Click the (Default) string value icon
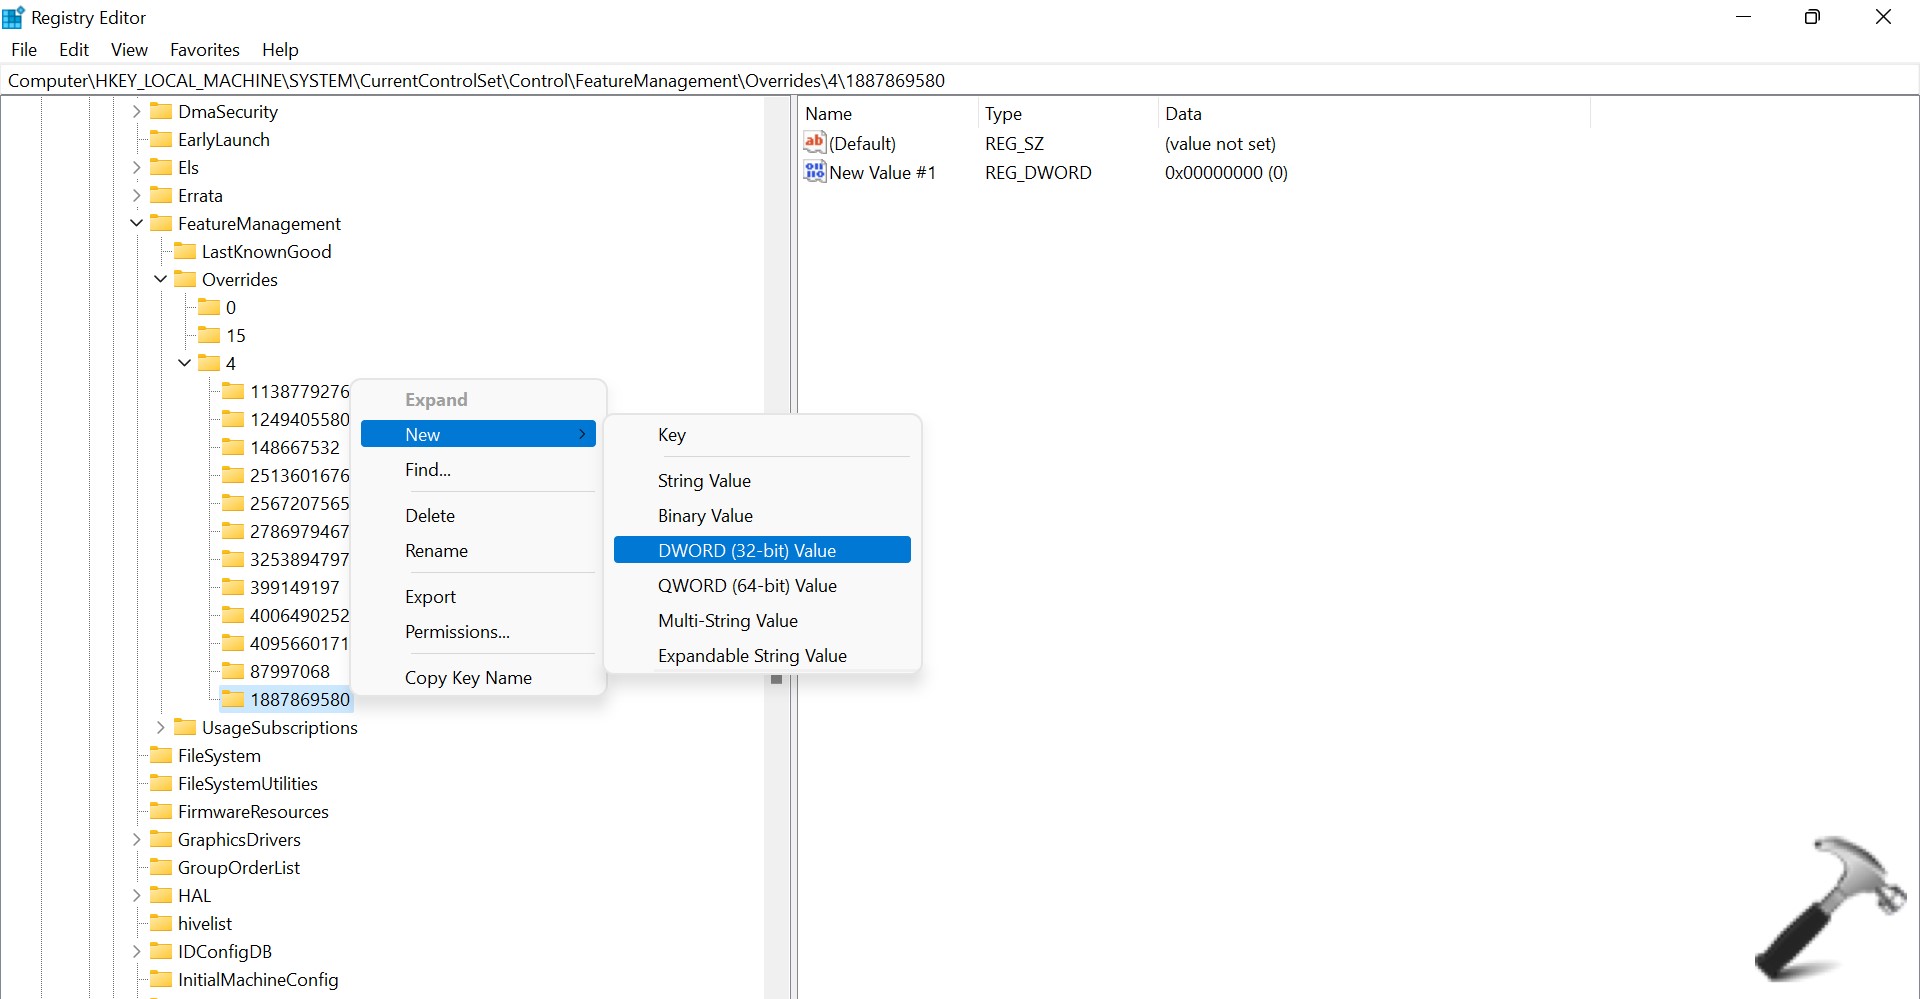 [x=815, y=143]
